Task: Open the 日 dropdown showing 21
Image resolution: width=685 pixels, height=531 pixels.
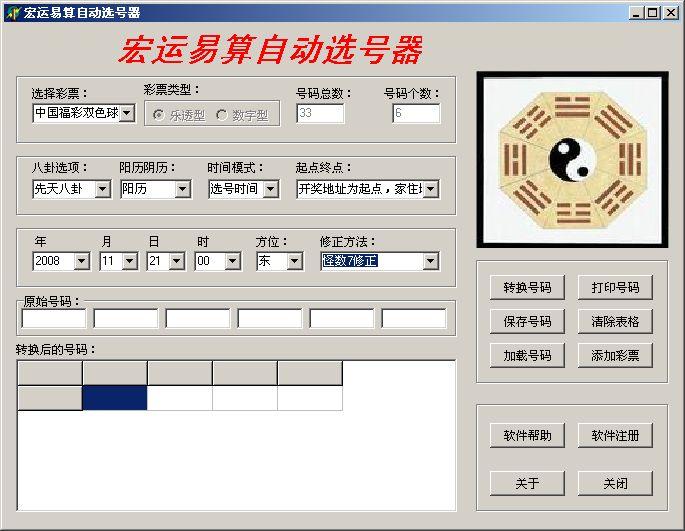Action: pos(176,261)
